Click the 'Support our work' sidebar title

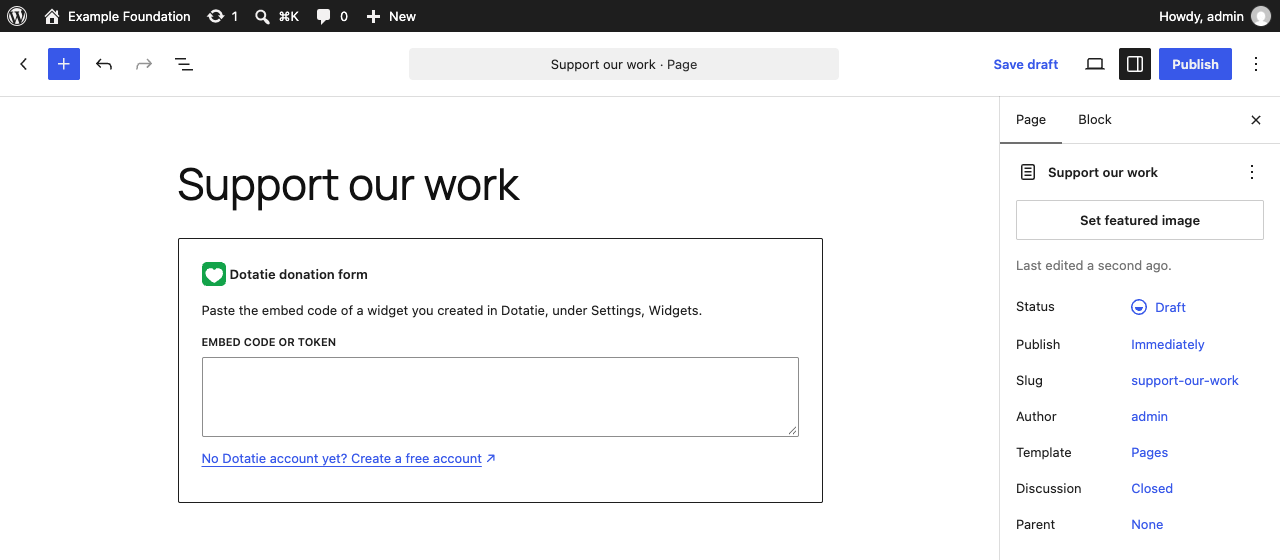(1103, 172)
